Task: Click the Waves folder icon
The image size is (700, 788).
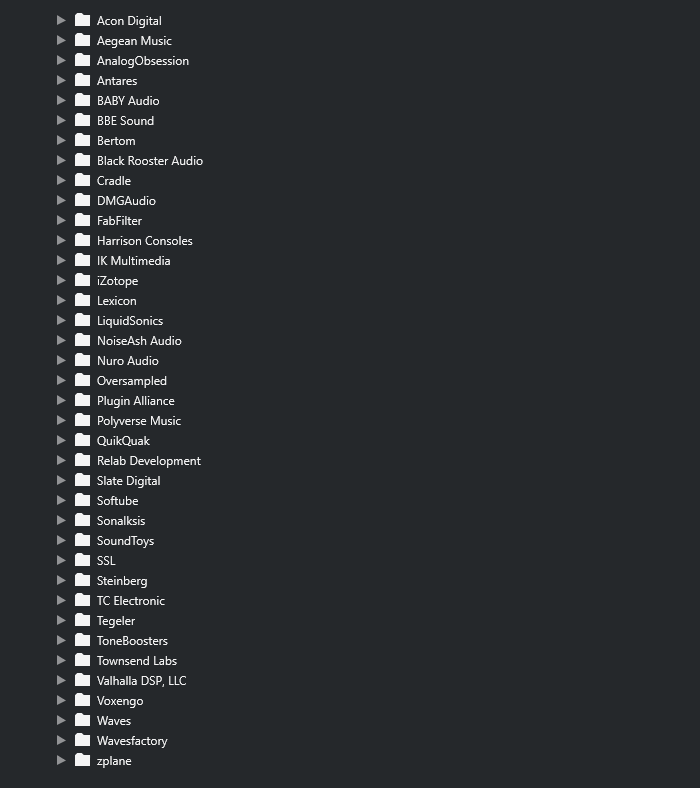Action: [82, 720]
